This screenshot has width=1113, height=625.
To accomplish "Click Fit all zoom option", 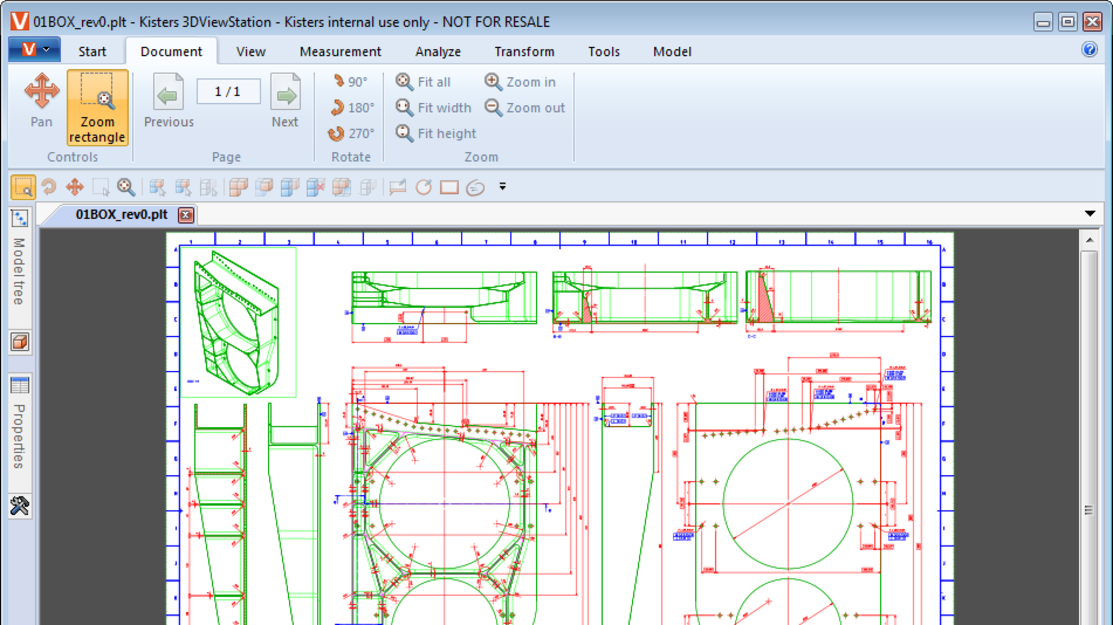I will [x=423, y=82].
